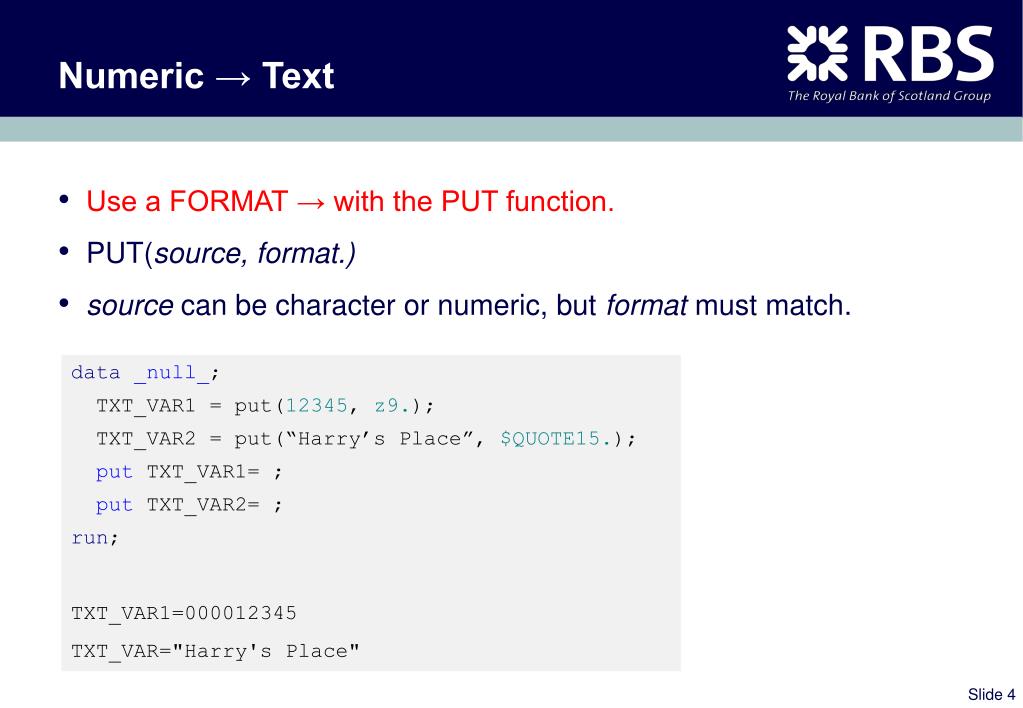Screen dimensions: 1023x708
Task: Click the bullet stating source can be character or numeric
Action: (x=469, y=305)
